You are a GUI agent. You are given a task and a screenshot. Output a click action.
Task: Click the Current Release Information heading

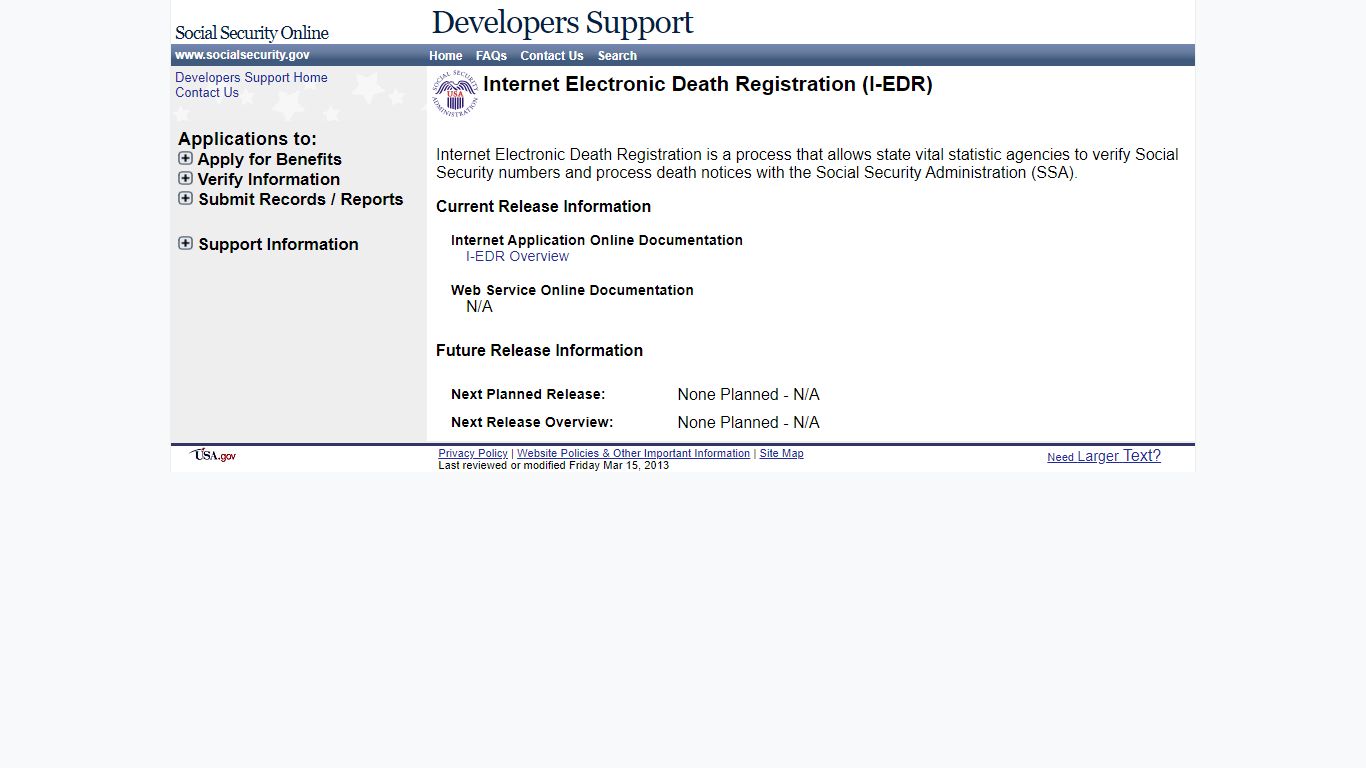coord(543,207)
